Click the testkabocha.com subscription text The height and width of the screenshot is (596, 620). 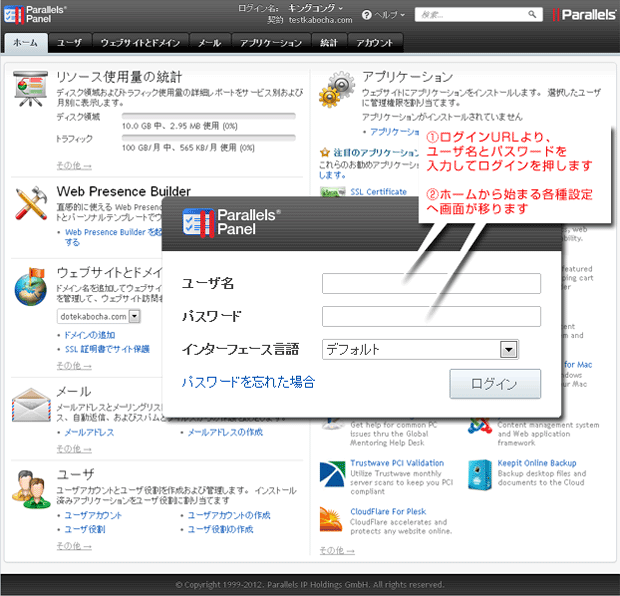320,20
